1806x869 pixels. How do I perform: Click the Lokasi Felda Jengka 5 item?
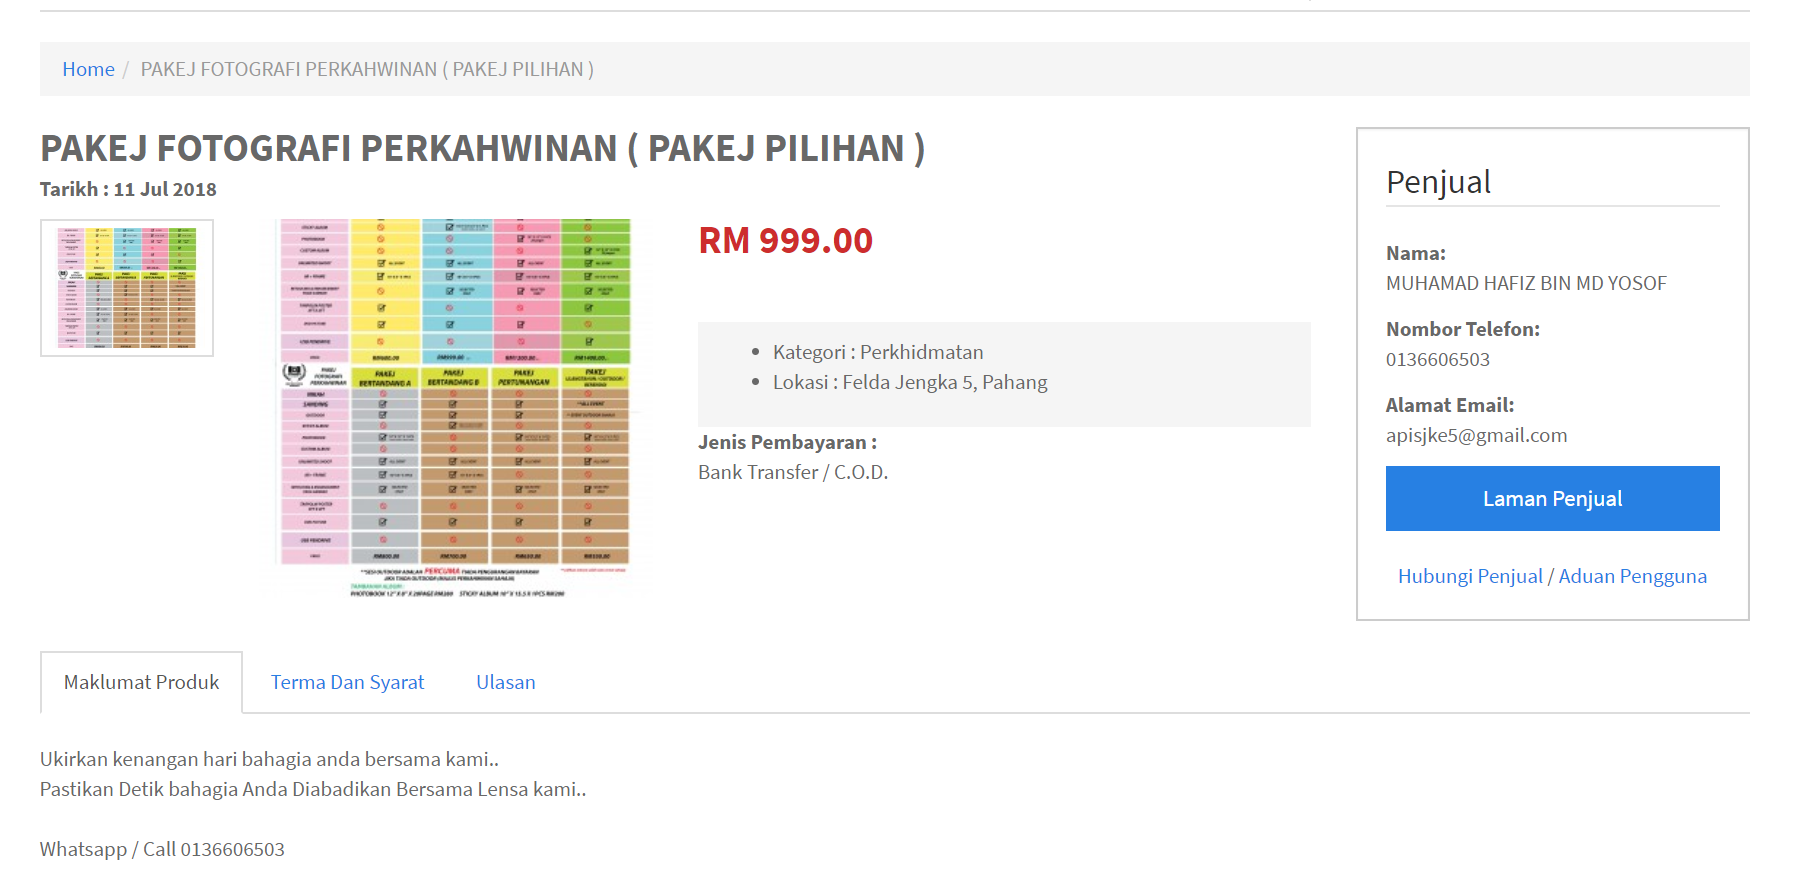909,382
